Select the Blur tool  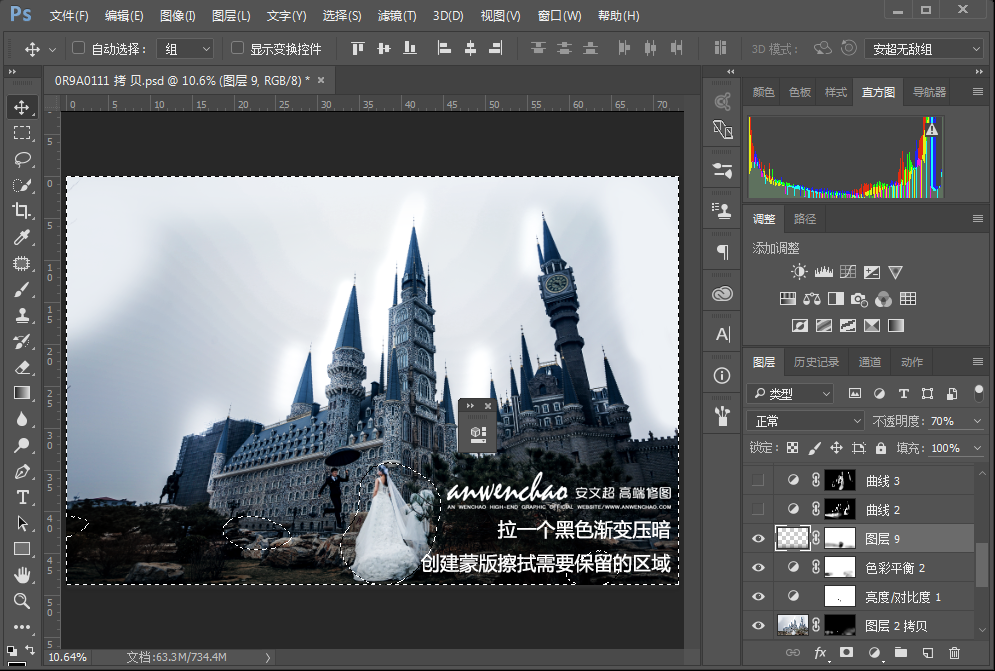22,419
